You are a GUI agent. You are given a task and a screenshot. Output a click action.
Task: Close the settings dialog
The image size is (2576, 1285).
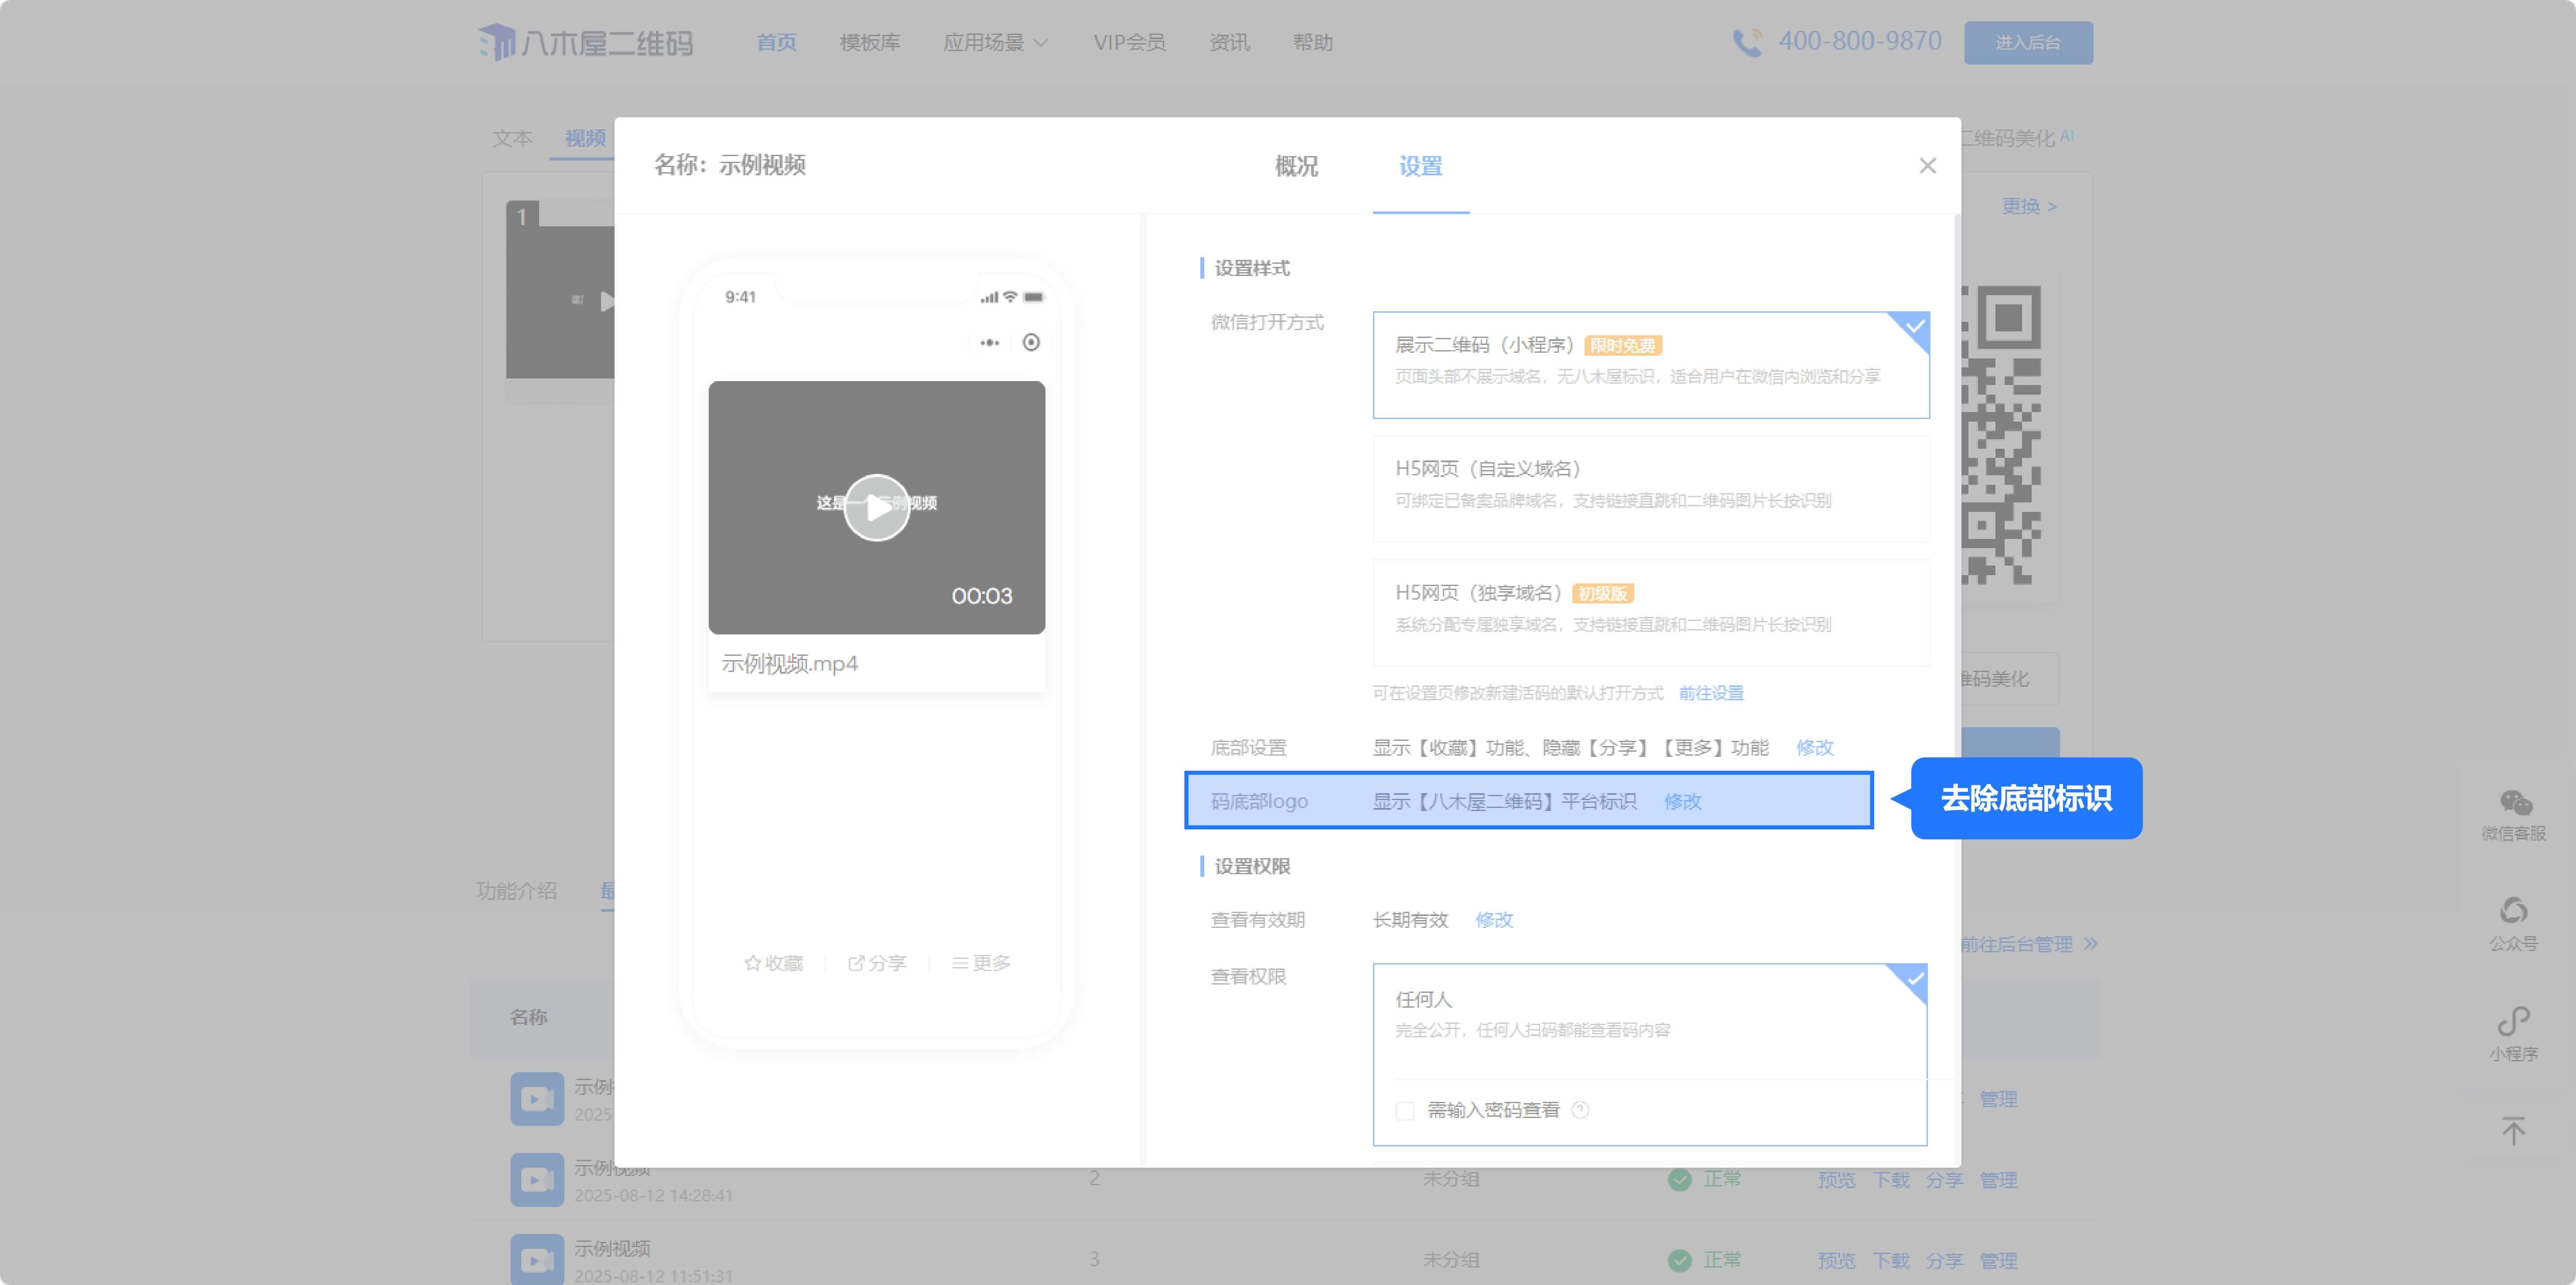tap(1927, 166)
